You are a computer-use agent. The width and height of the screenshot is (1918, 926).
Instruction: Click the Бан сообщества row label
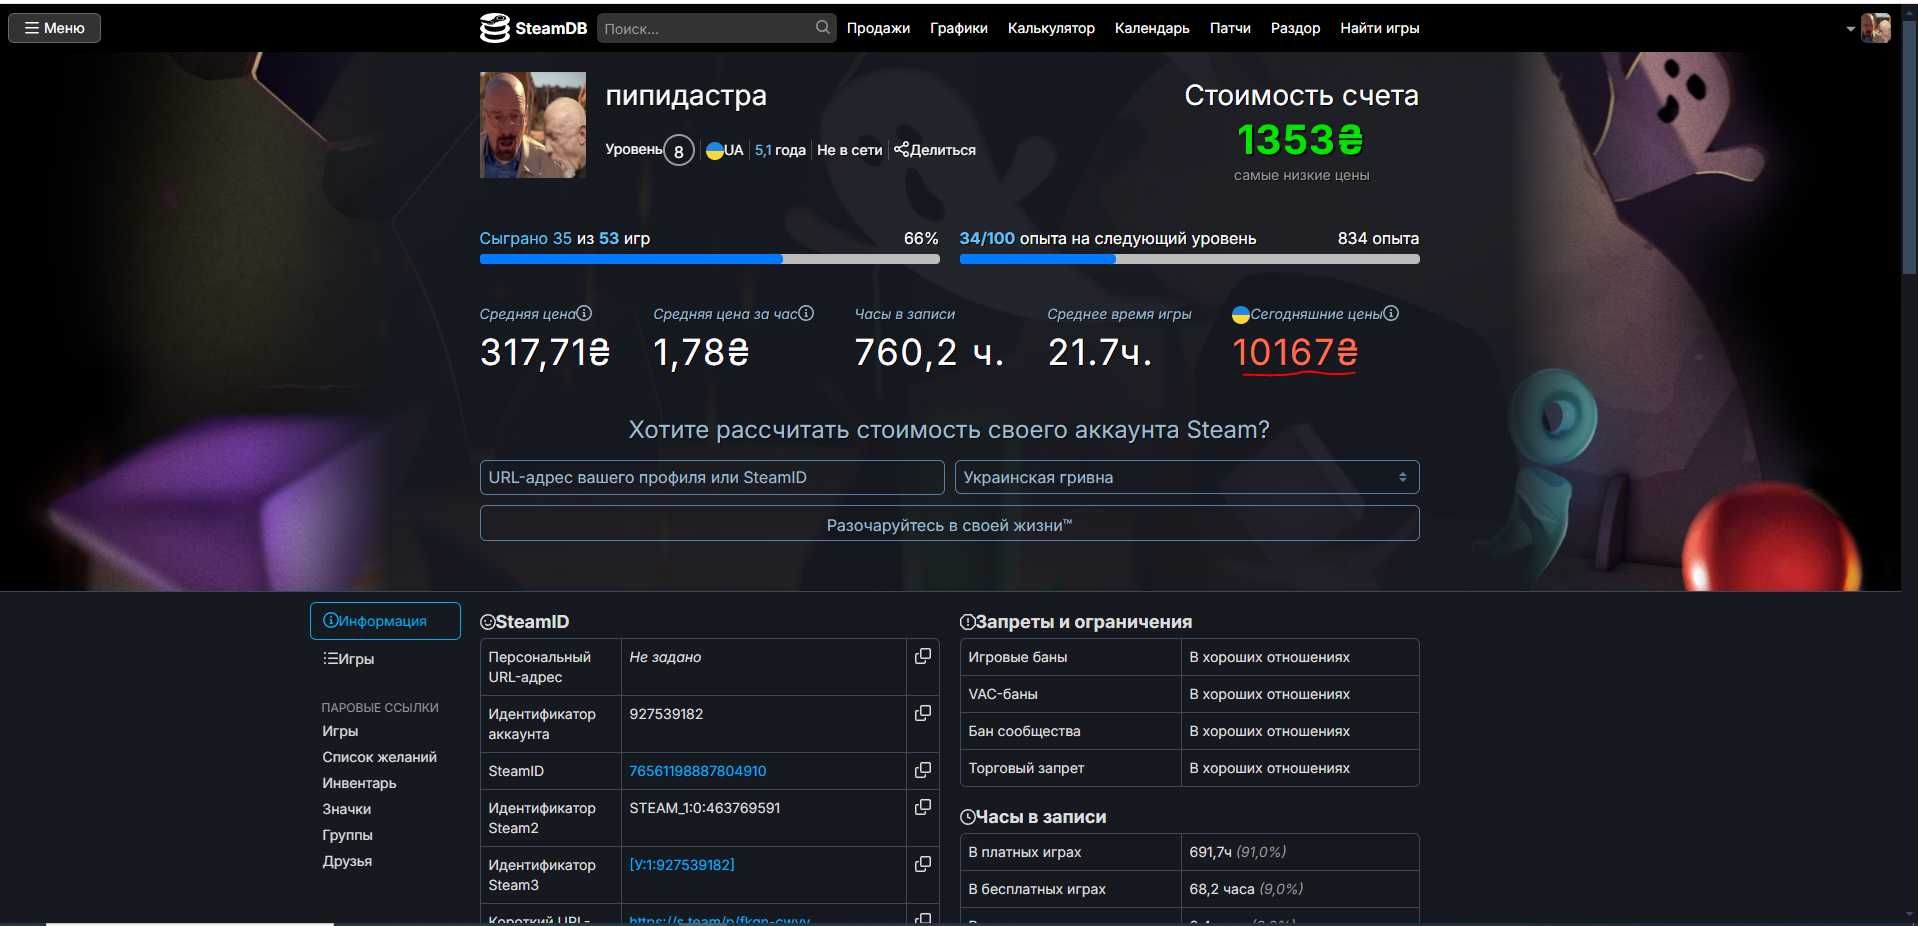(x=1024, y=731)
